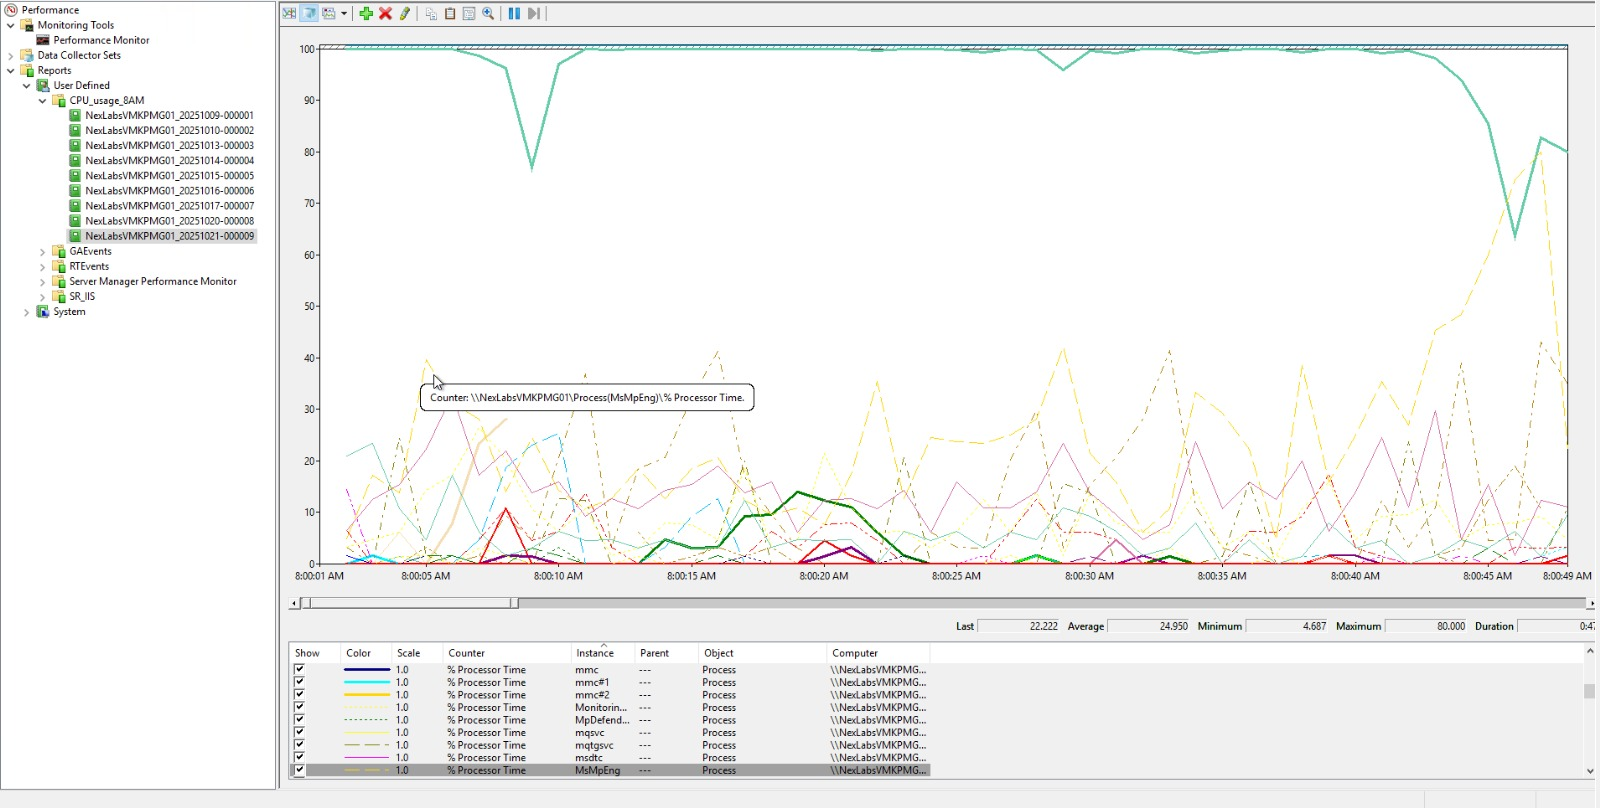Expand the SR_IIS node
1600x808 pixels.
coord(43,296)
